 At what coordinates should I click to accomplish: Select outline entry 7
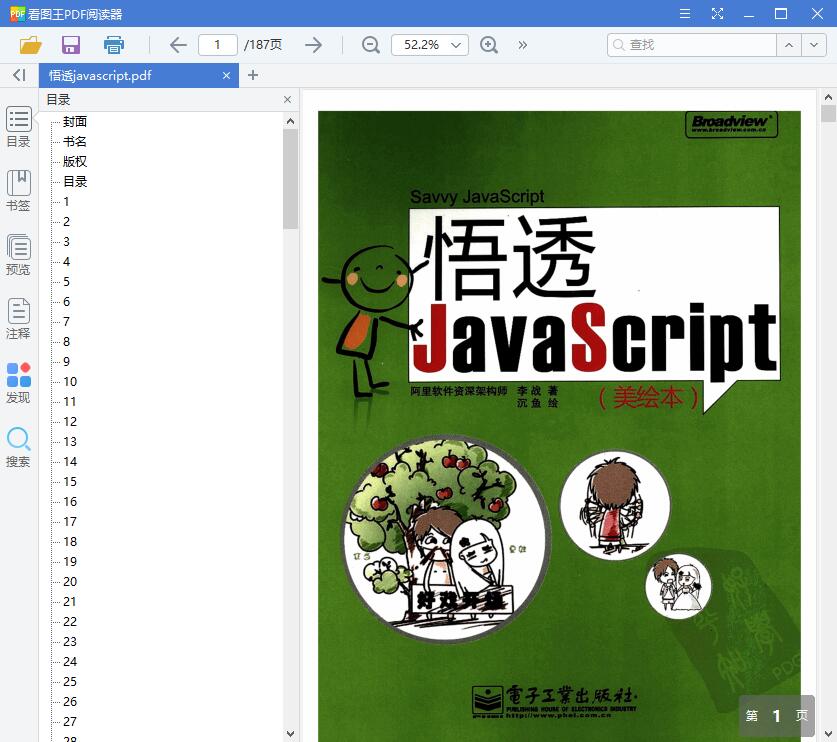pyautogui.click(x=66, y=322)
